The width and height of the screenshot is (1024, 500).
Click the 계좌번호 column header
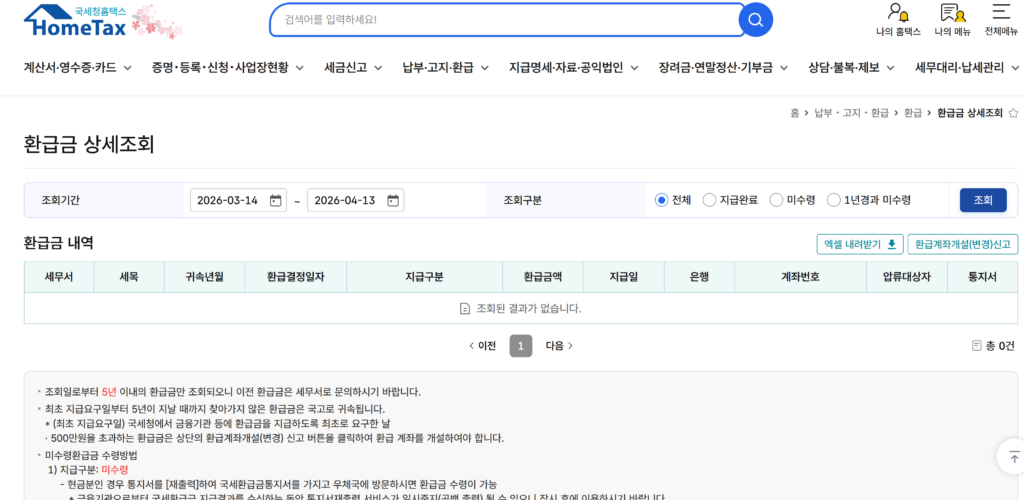point(800,277)
